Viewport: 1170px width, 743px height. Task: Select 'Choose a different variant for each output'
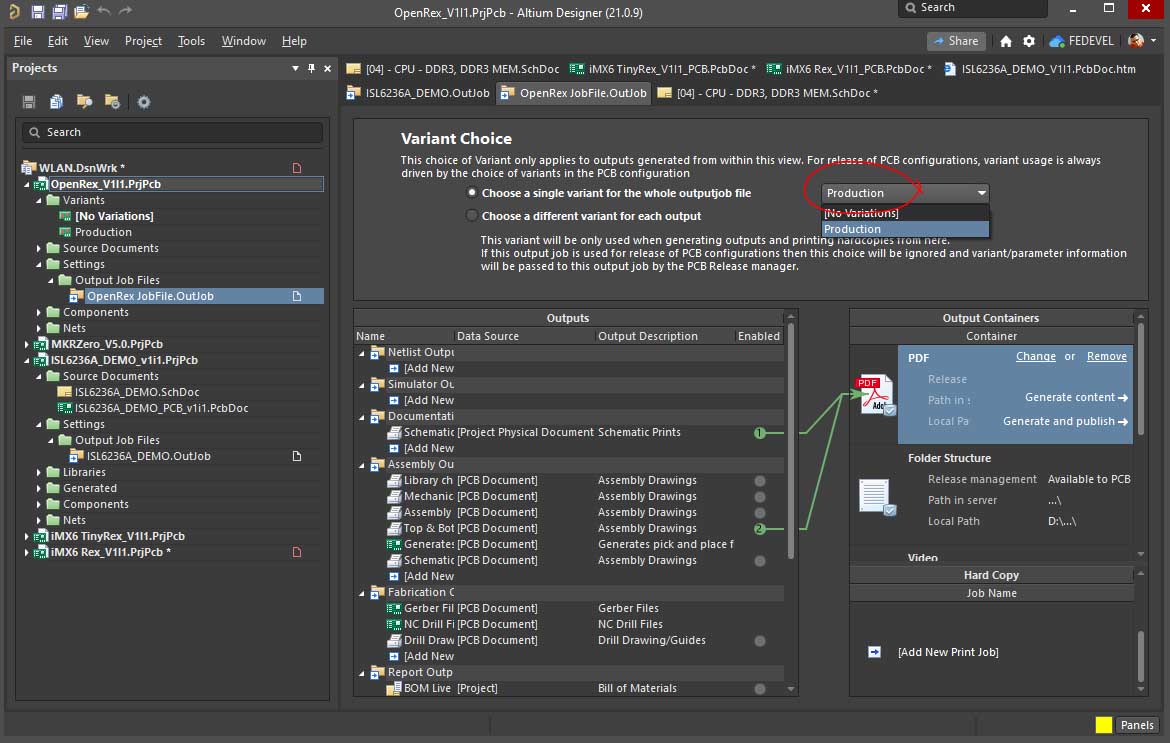tap(472, 216)
